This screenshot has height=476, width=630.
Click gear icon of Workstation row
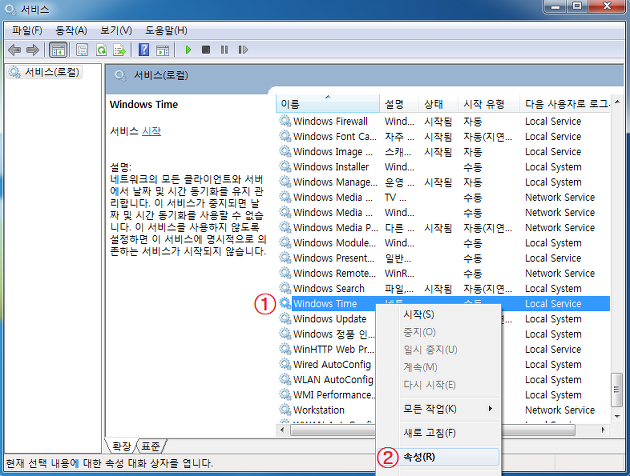[285, 410]
